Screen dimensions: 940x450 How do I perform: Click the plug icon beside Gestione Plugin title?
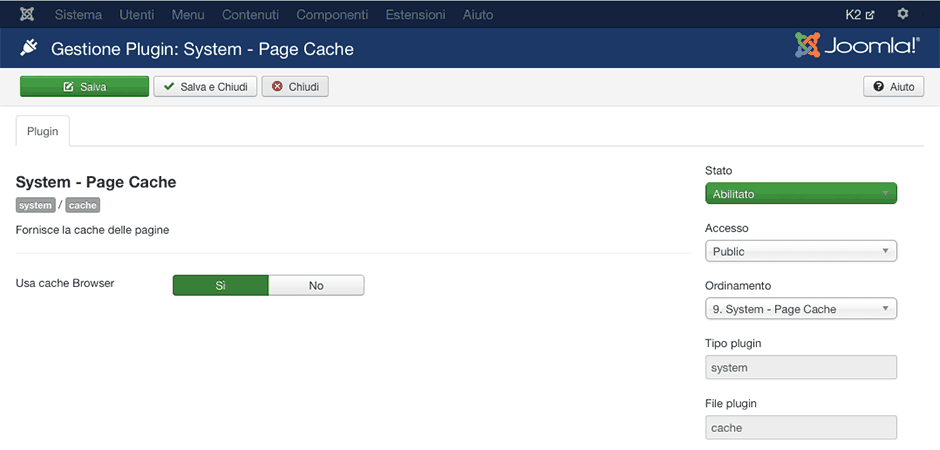point(29,48)
